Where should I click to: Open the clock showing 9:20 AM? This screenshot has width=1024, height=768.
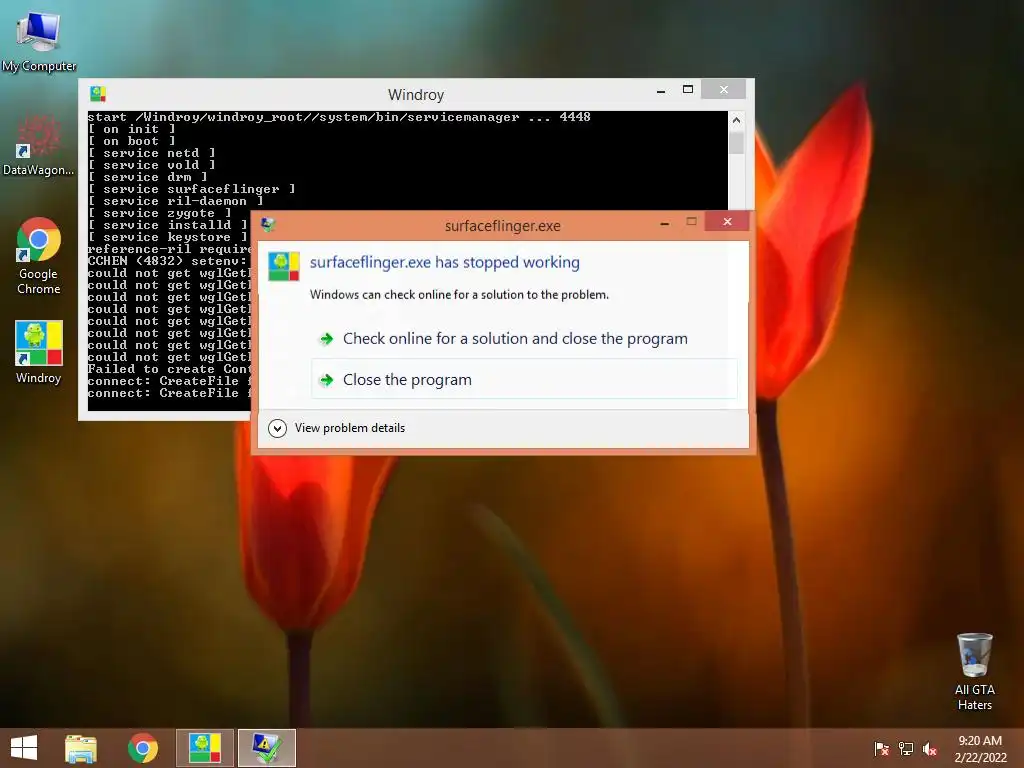coord(980,749)
